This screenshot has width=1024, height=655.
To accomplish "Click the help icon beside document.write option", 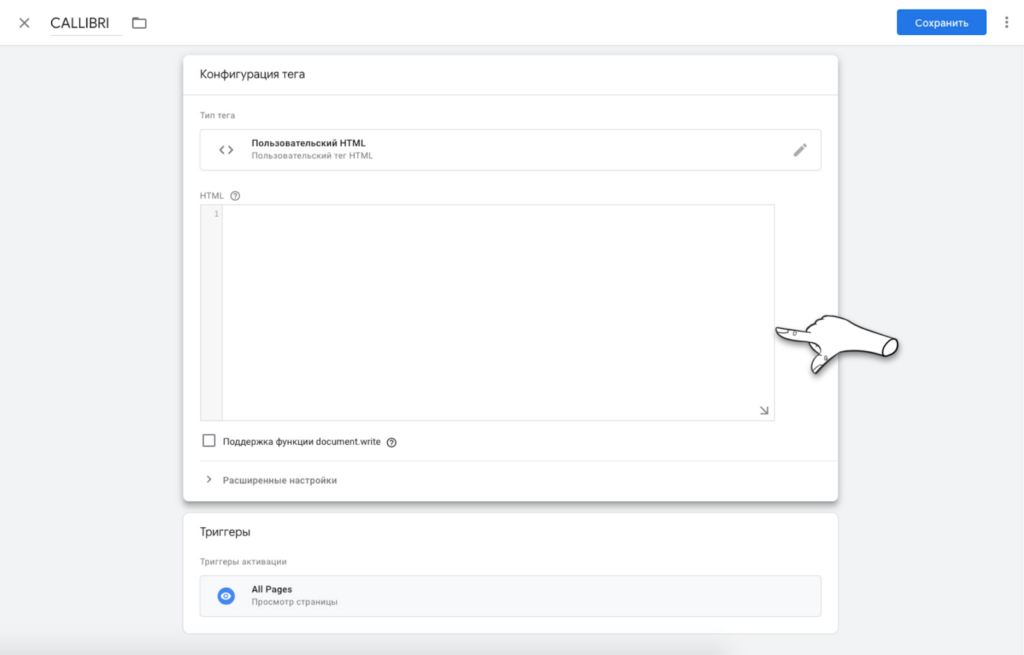I will (x=392, y=442).
